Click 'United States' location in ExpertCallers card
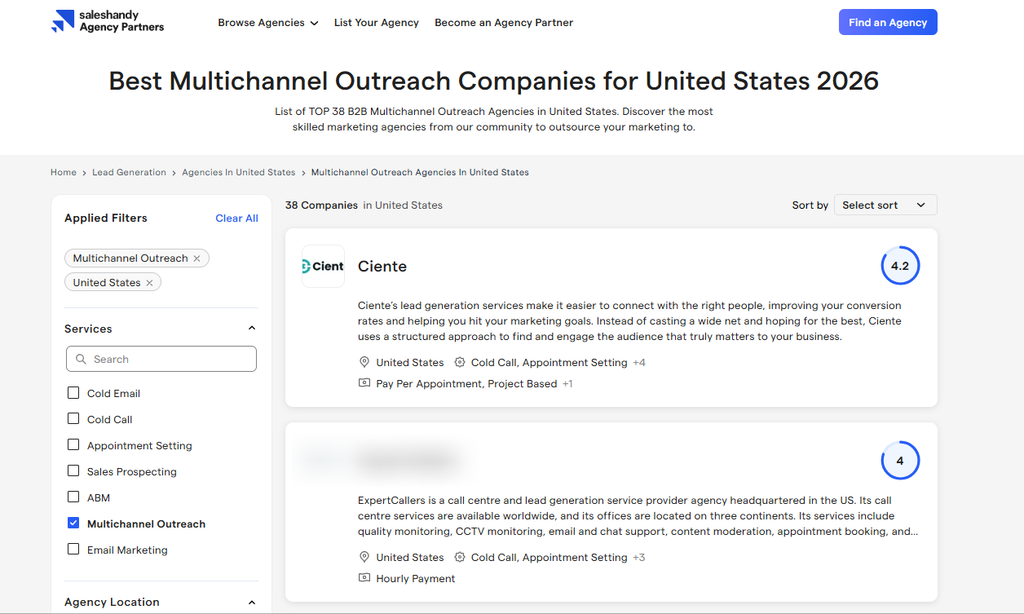1024x614 pixels. [x=409, y=557]
